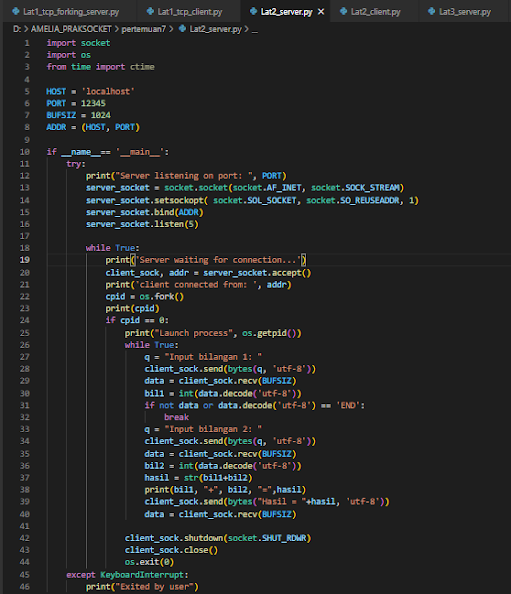This screenshot has height=594, width=511.
Task: Switch to the Lat1_tcp_forking_server.py tab
Action: coord(66,12)
